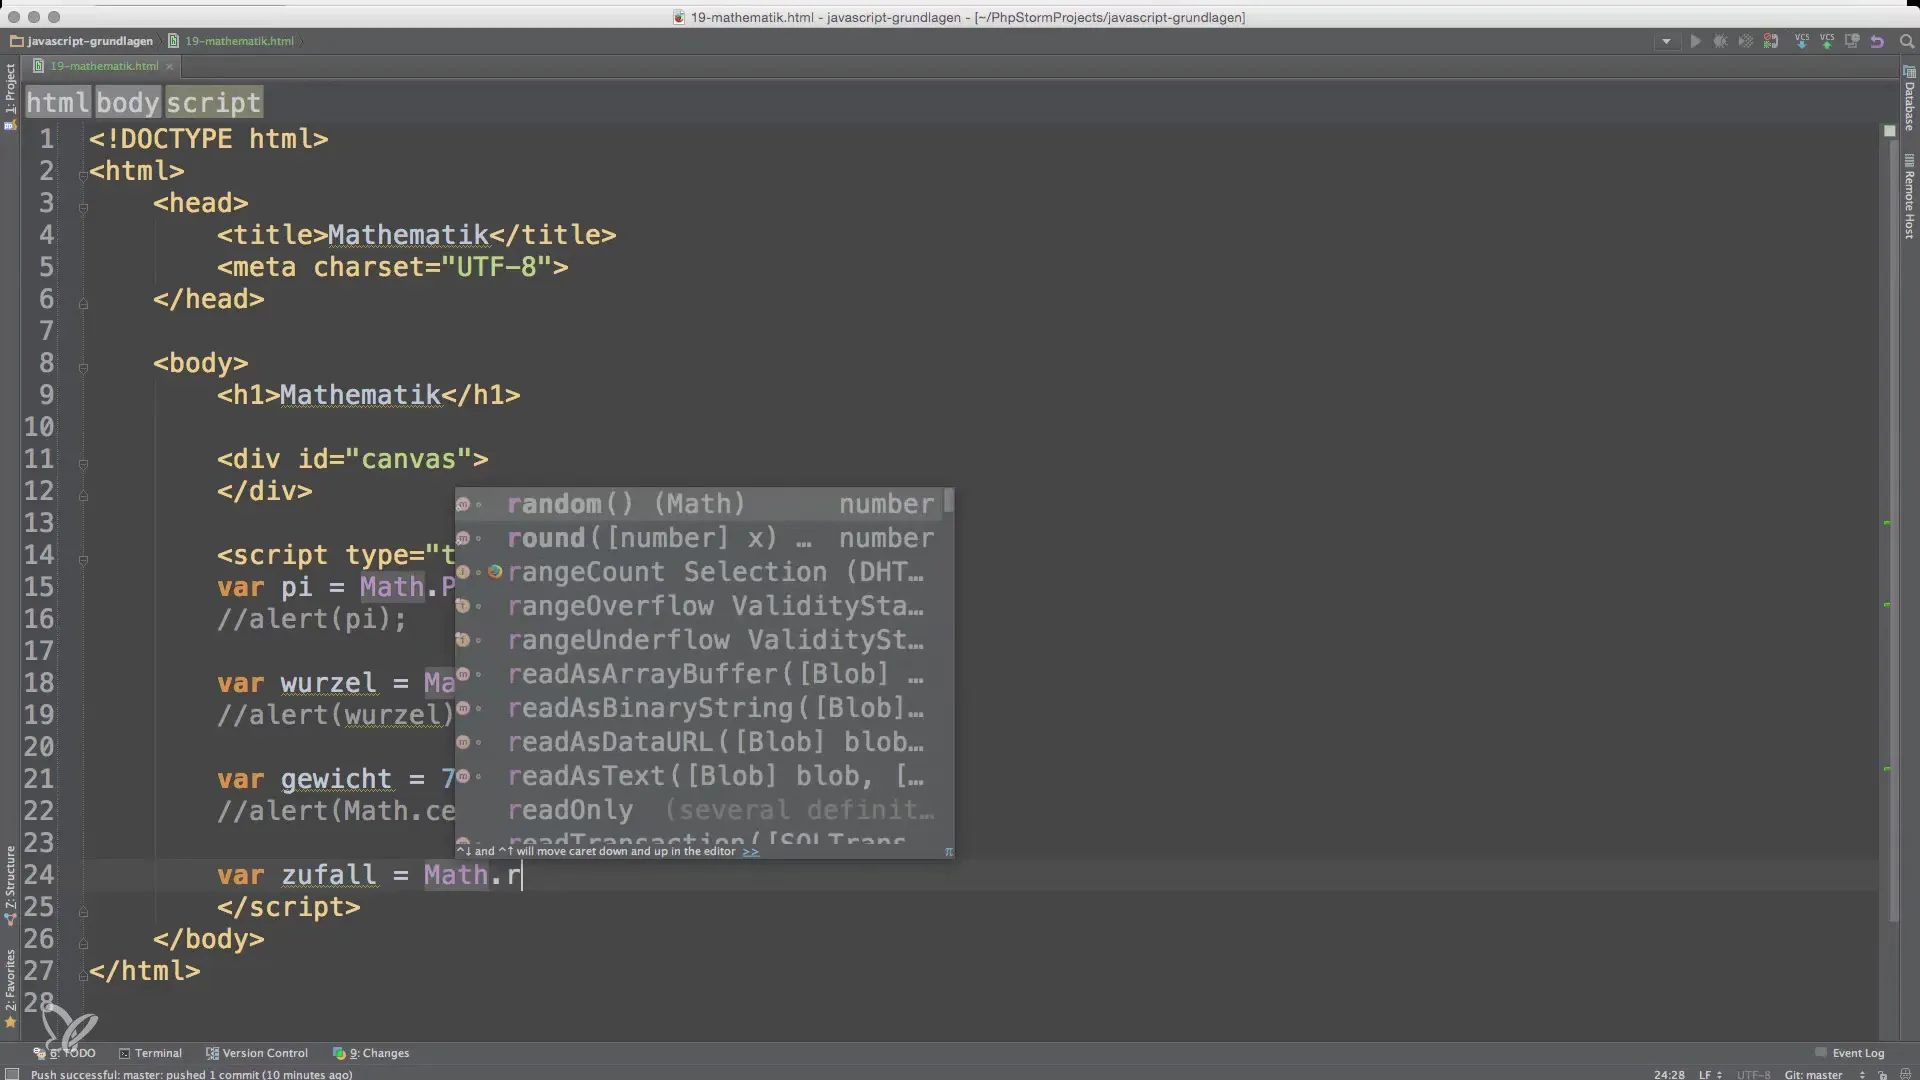Click the editor vertical scrollbar

pos(1893,530)
